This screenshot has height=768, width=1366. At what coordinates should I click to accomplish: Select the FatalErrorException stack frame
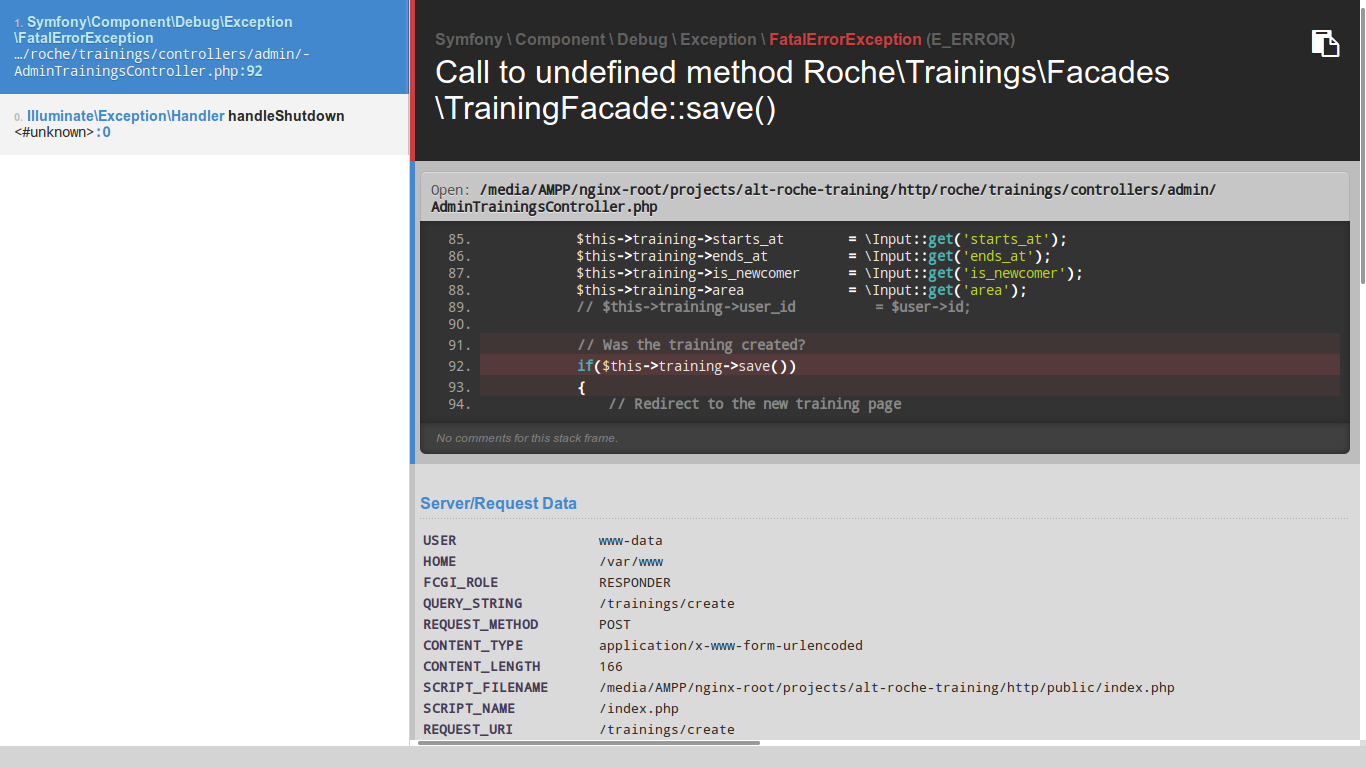point(205,47)
